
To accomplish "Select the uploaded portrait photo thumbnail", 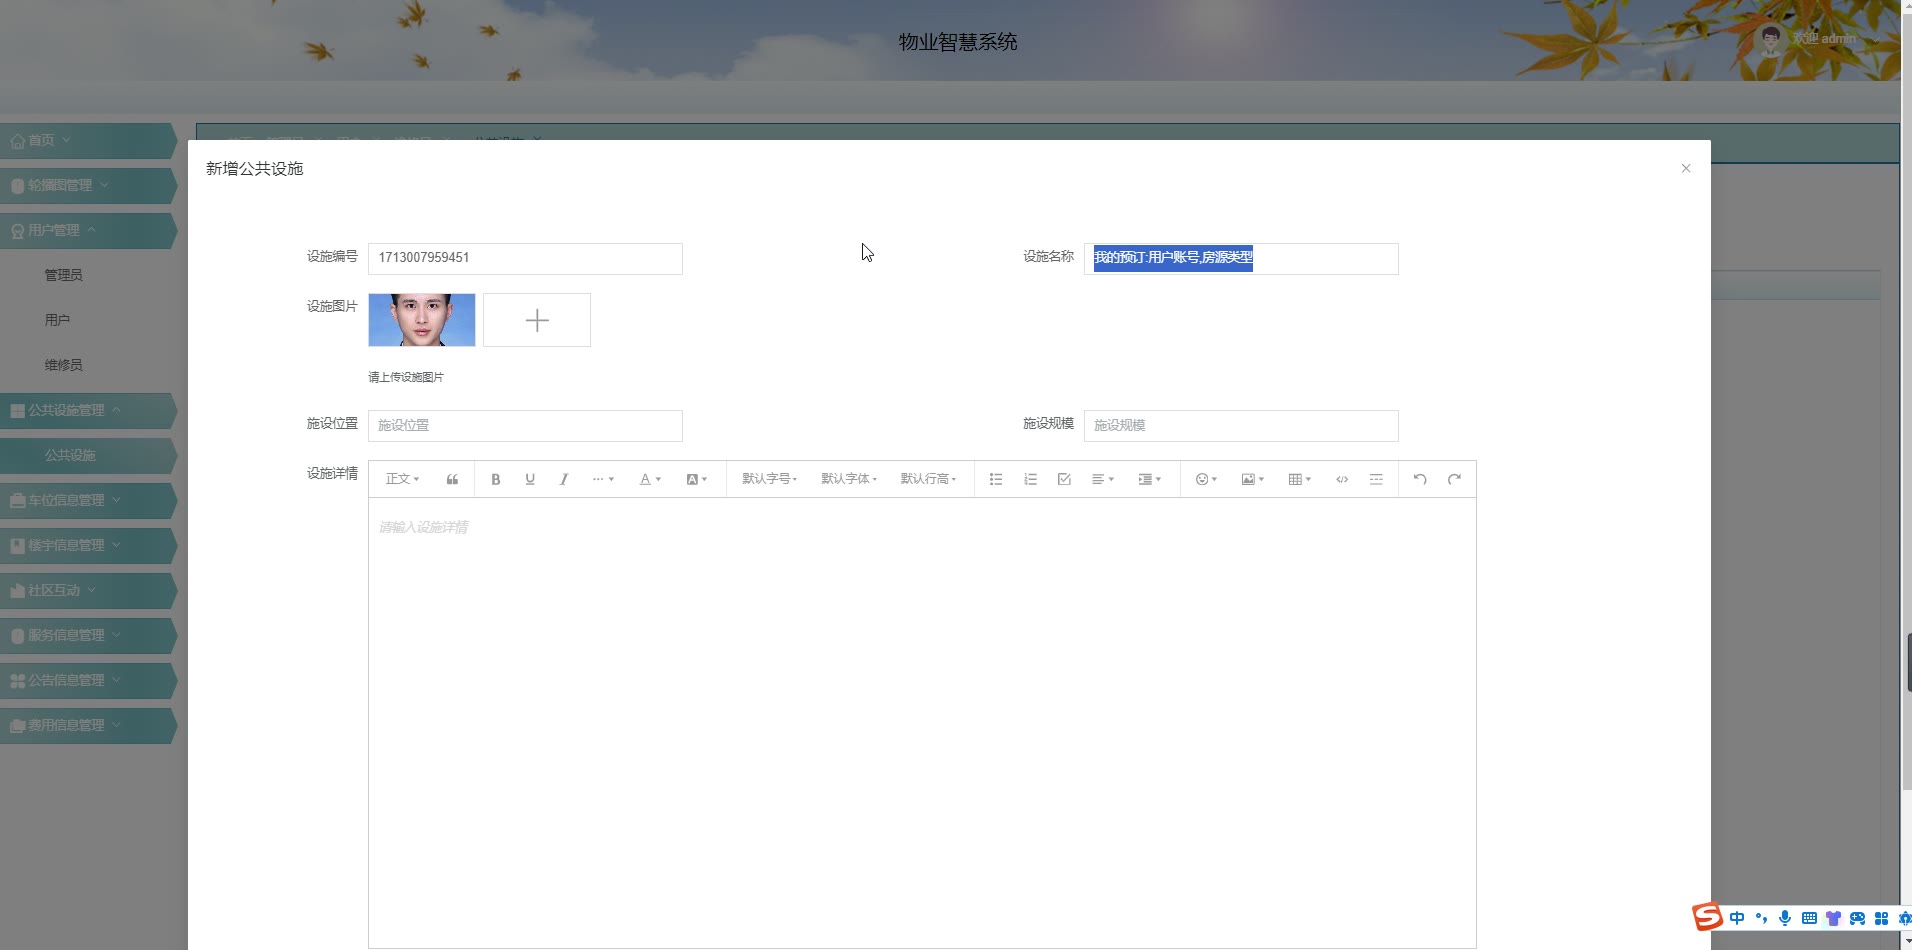I will point(422,320).
